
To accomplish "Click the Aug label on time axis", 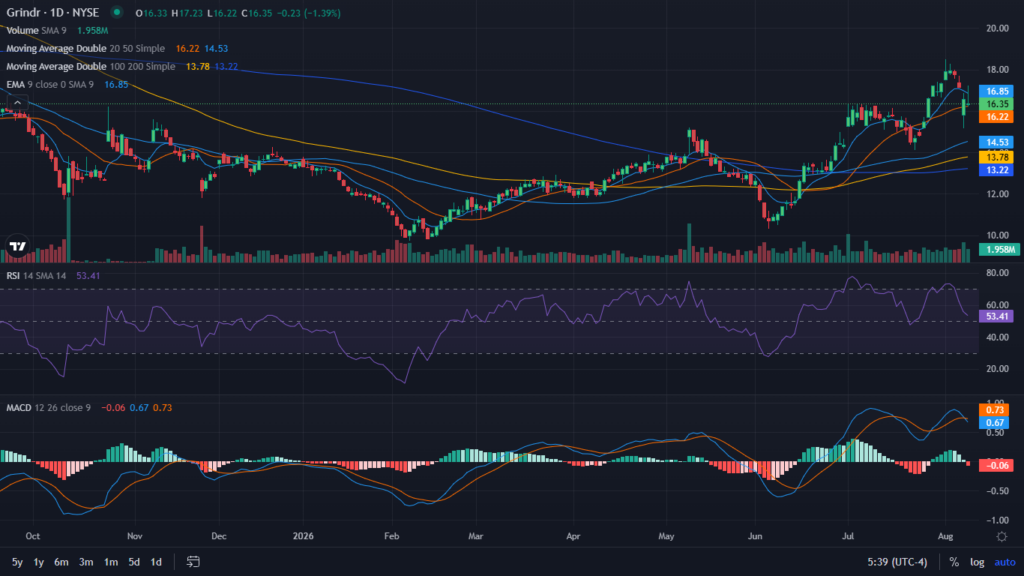I will click(x=945, y=536).
